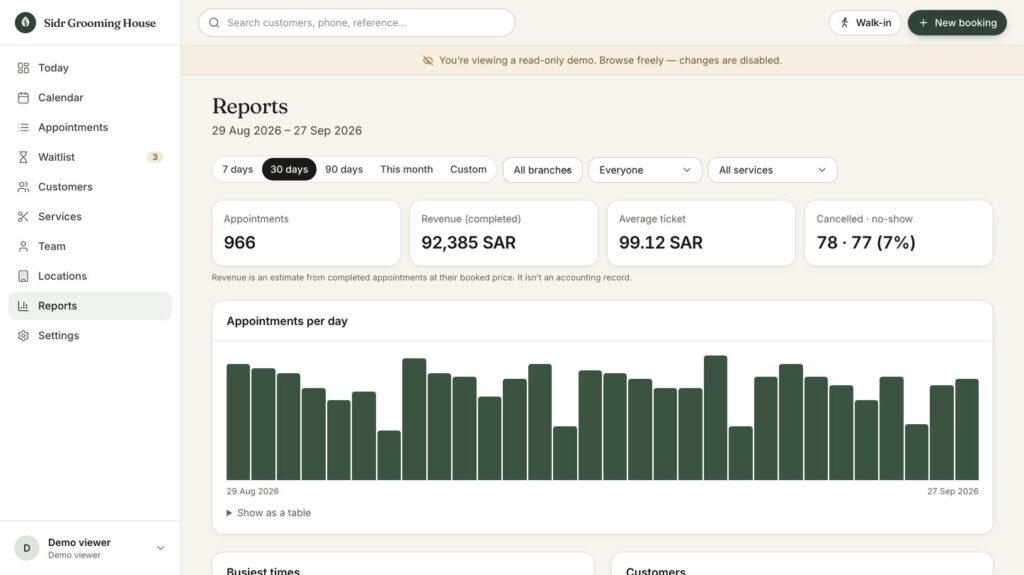Open Appointments from the sidebar
Image resolution: width=1024 pixels, height=575 pixels.
tap(90, 127)
